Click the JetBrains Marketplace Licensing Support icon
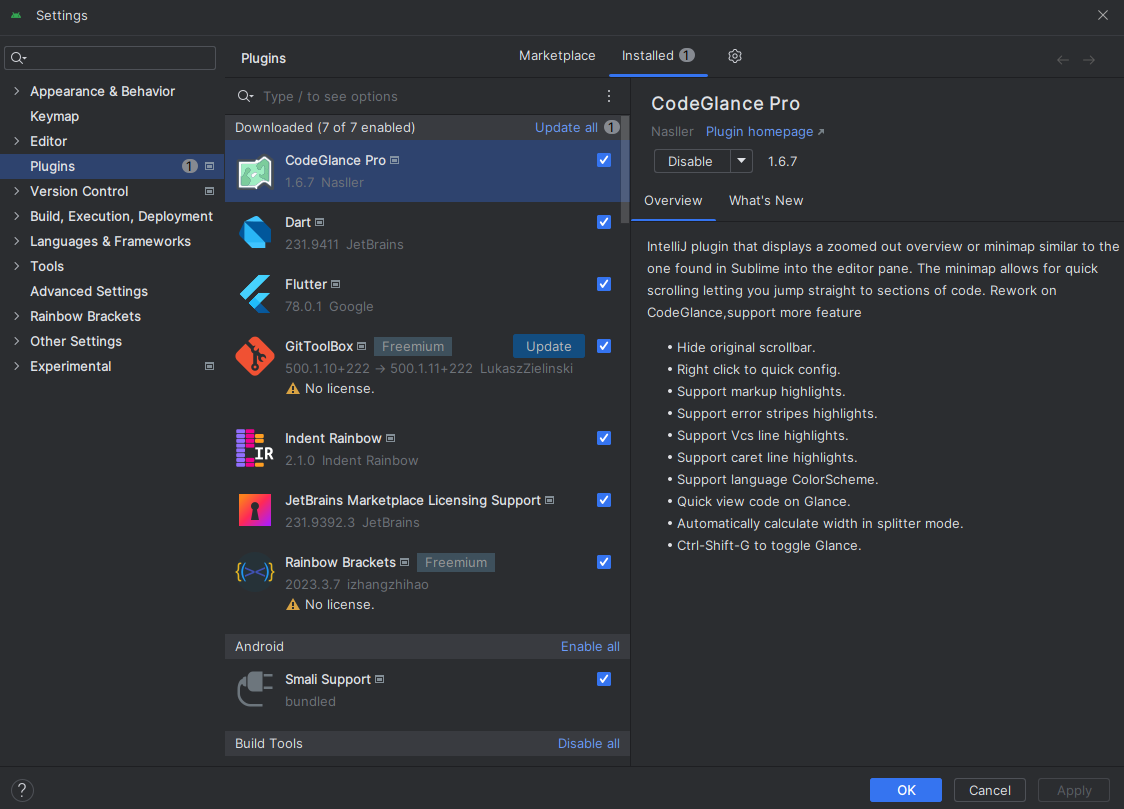This screenshot has width=1124, height=809. point(255,510)
